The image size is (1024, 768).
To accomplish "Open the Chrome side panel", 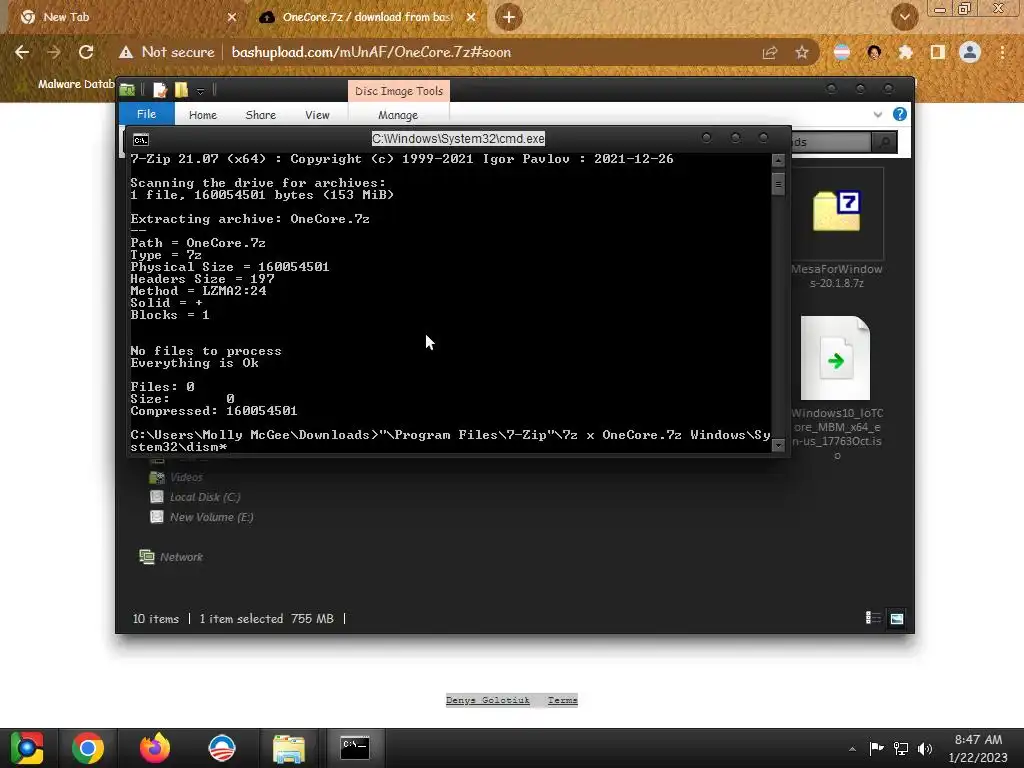I will coord(937,52).
